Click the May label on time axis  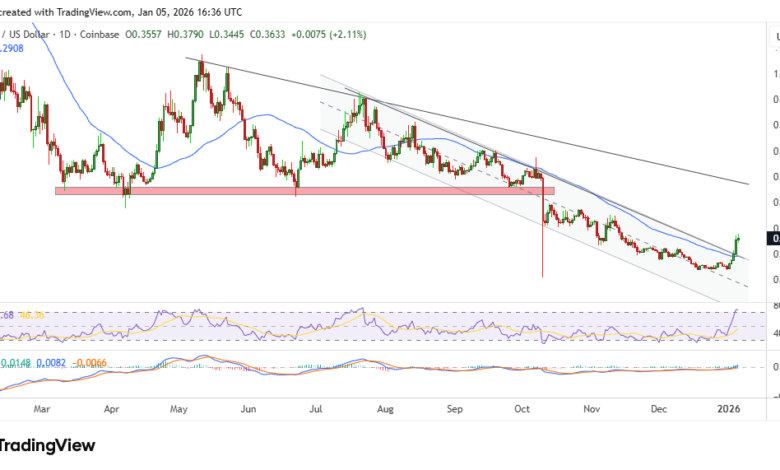(180, 409)
